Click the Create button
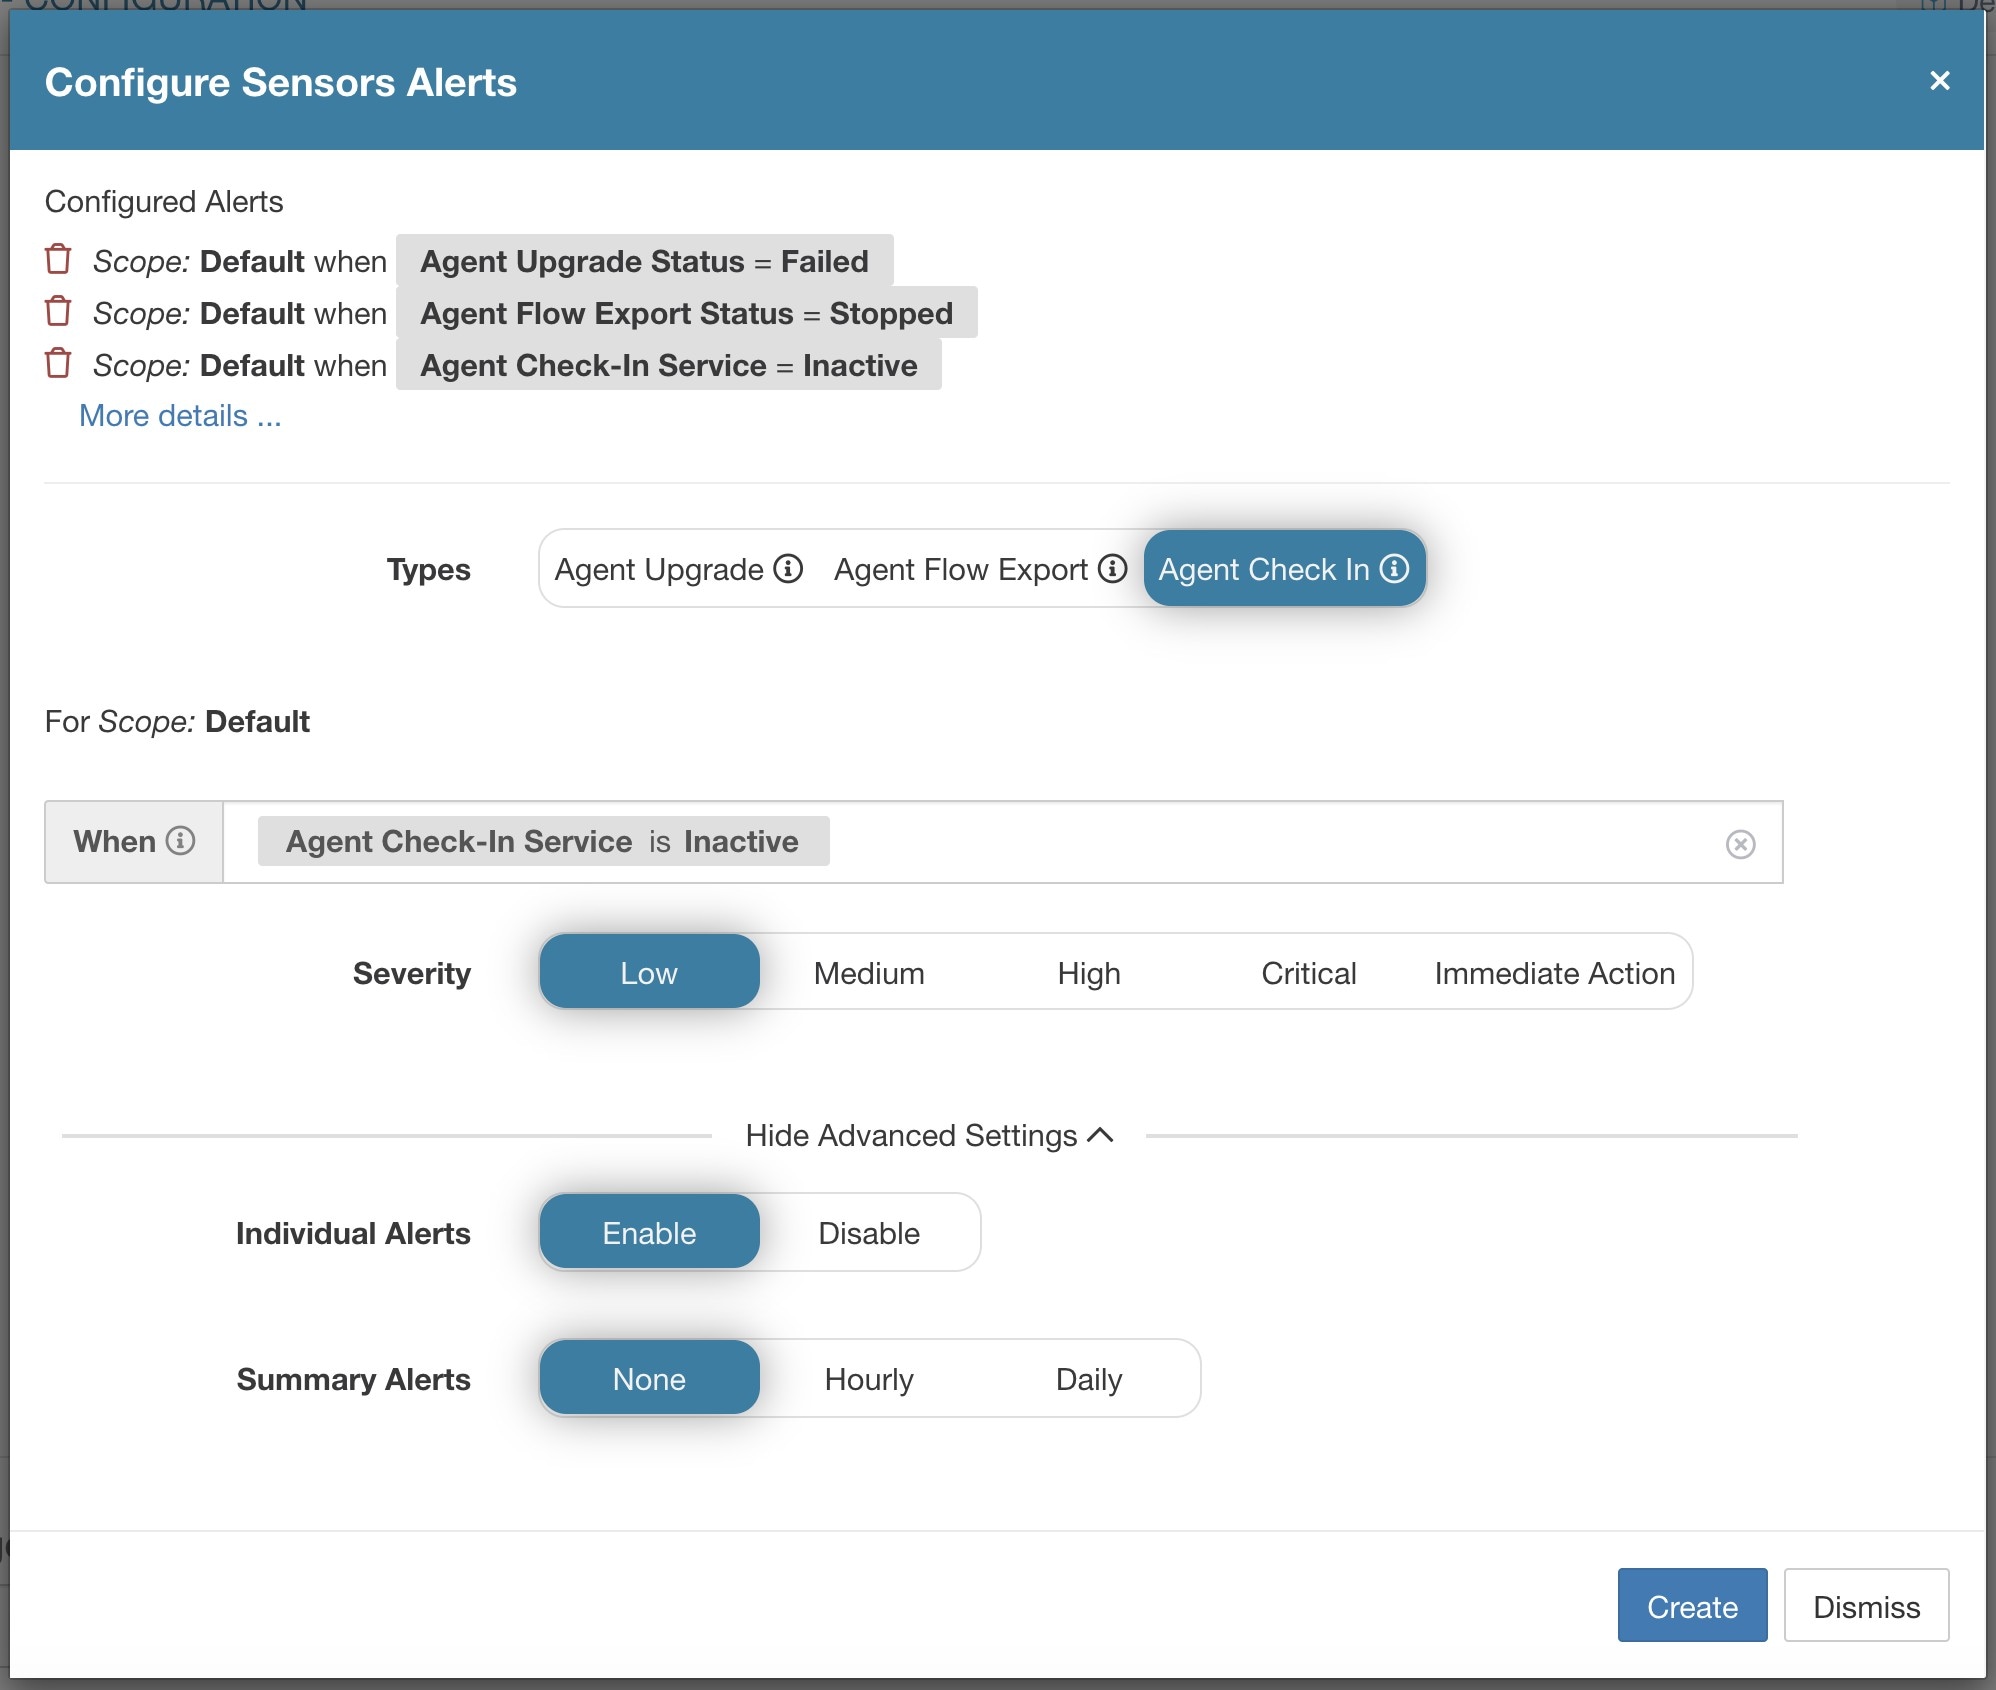Viewport: 1996px width, 1690px height. pos(1692,1605)
